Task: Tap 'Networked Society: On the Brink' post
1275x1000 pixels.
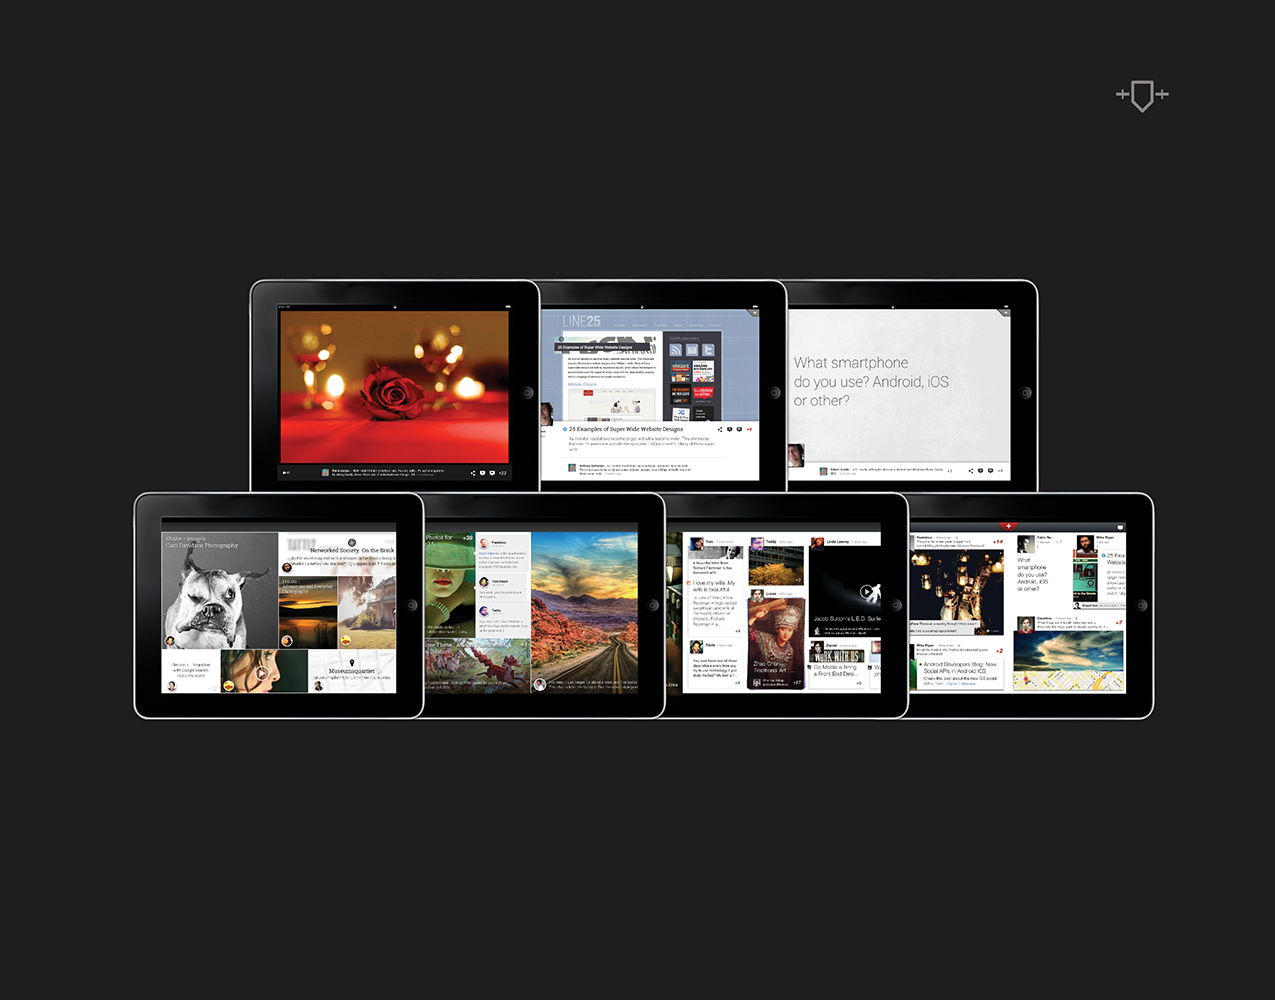Action: pos(352,550)
